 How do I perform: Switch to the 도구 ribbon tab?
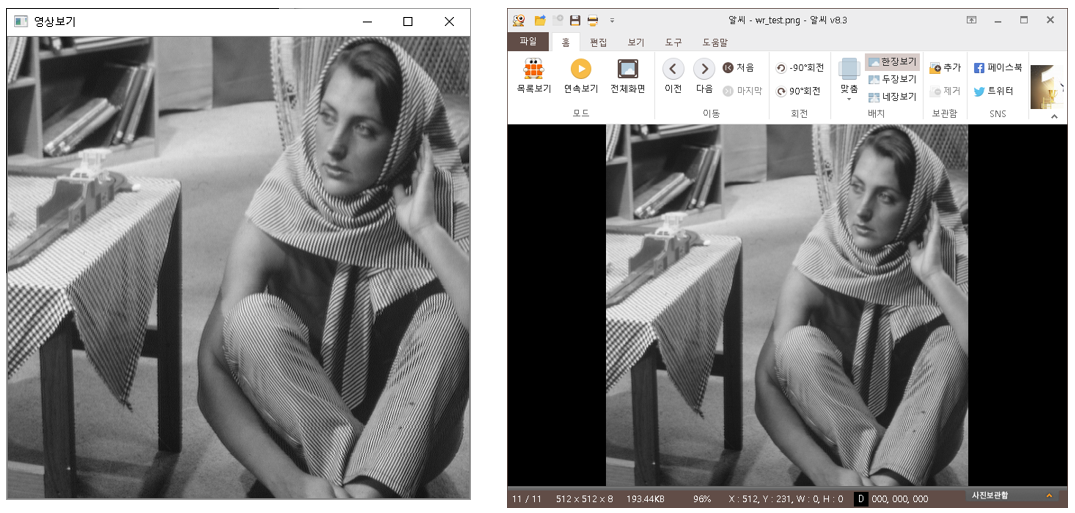[x=673, y=42]
